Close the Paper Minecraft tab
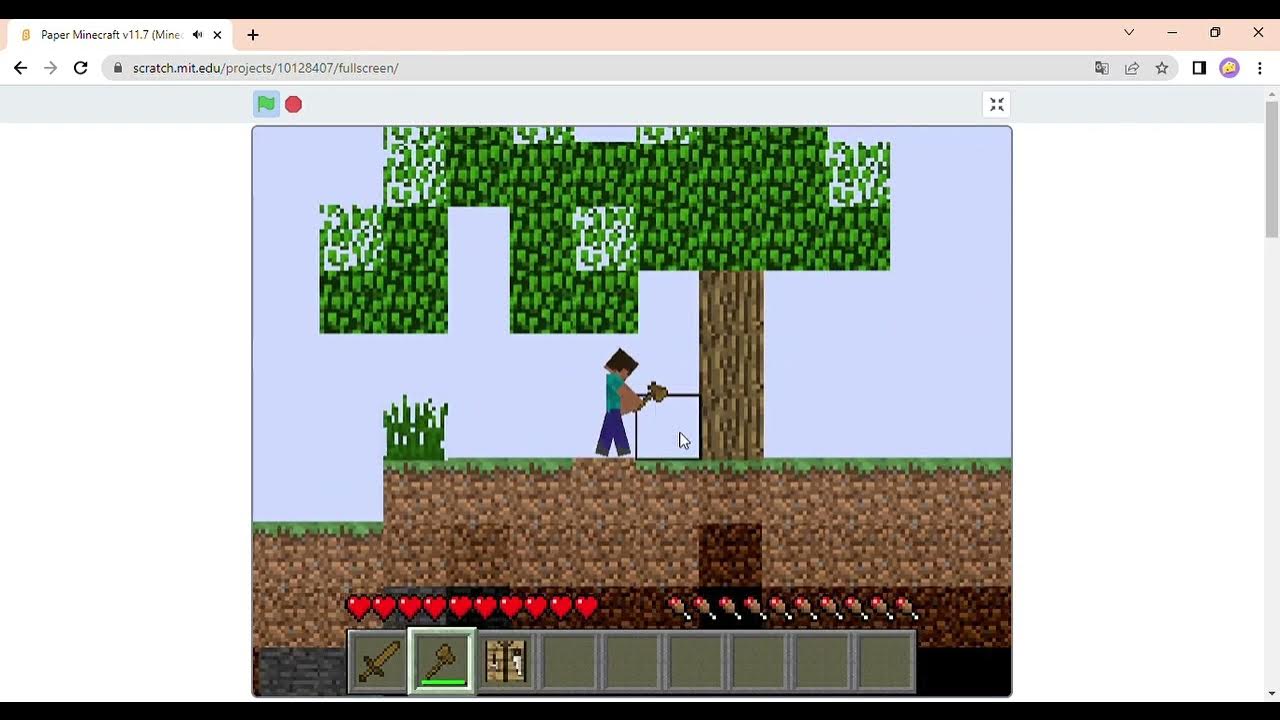The image size is (1280, 720). click(x=217, y=34)
